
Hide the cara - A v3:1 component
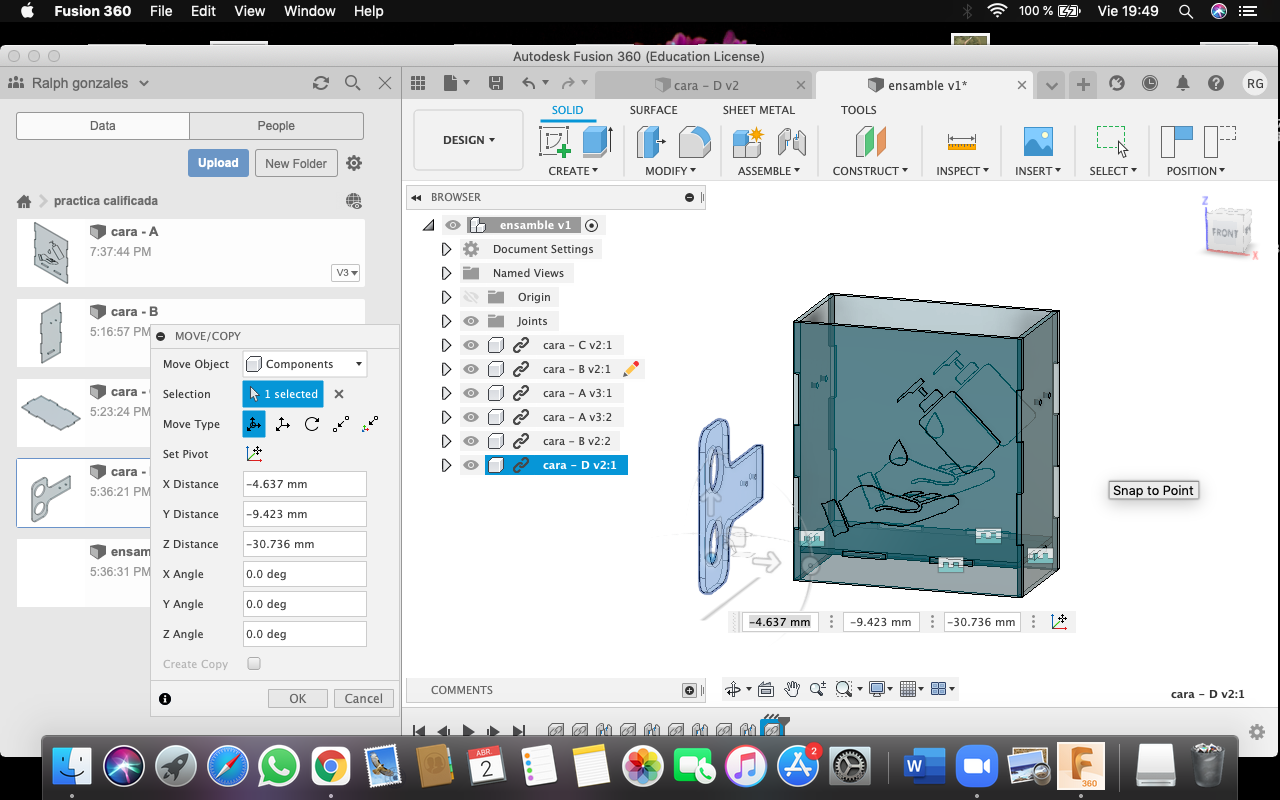(x=471, y=393)
